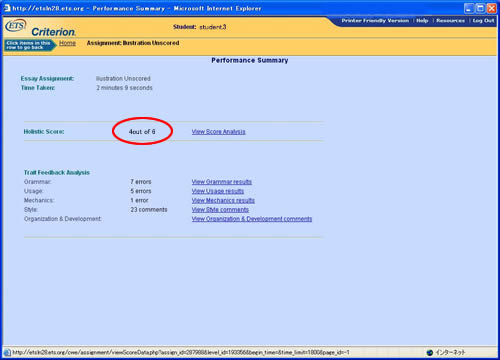Click the 'Performance Summary' heading

click(250, 60)
